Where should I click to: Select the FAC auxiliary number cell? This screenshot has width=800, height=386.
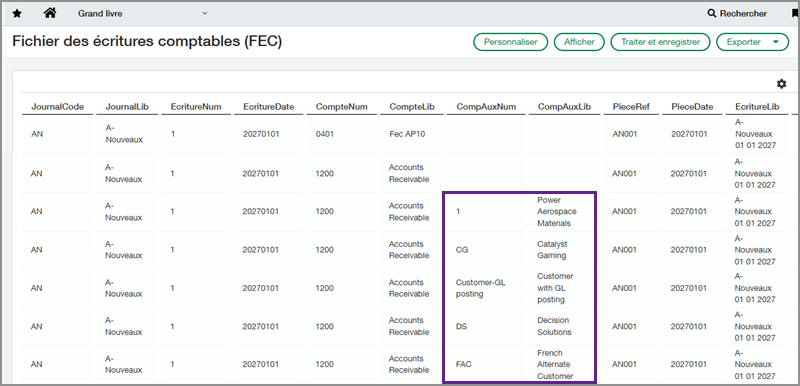(463, 365)
